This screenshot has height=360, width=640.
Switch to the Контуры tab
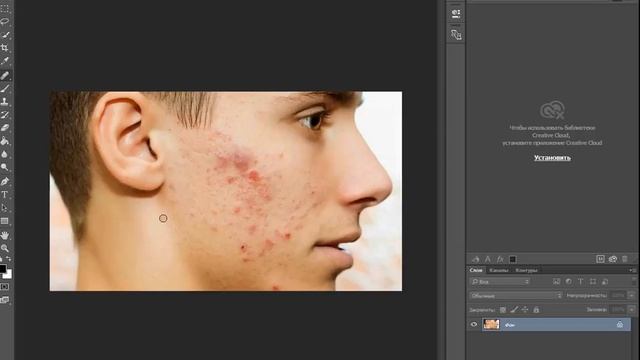[x=526, y=270]
